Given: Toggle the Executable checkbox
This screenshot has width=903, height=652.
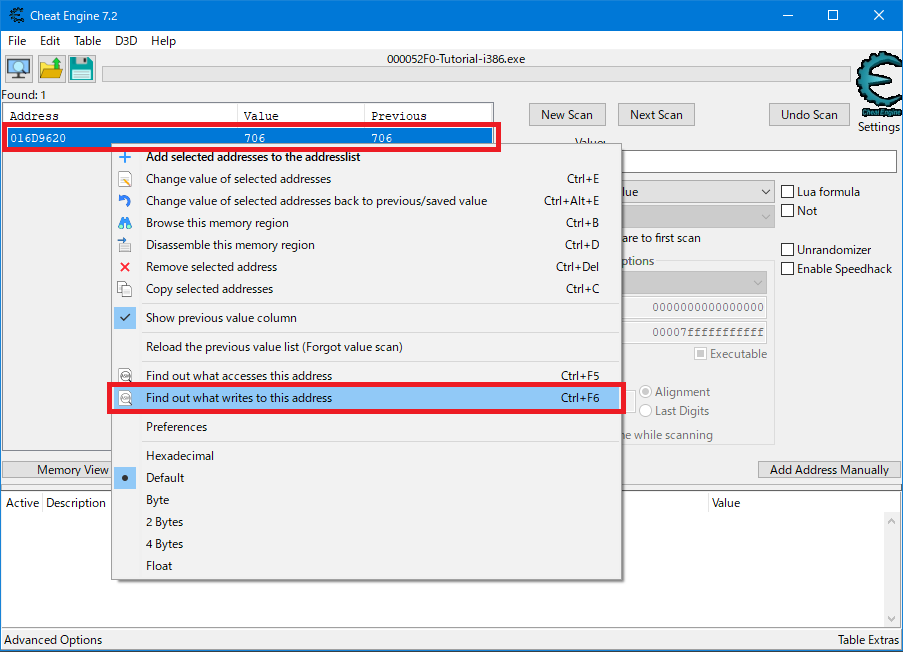Looking at the screenshot, I should (x=700, y=354).
